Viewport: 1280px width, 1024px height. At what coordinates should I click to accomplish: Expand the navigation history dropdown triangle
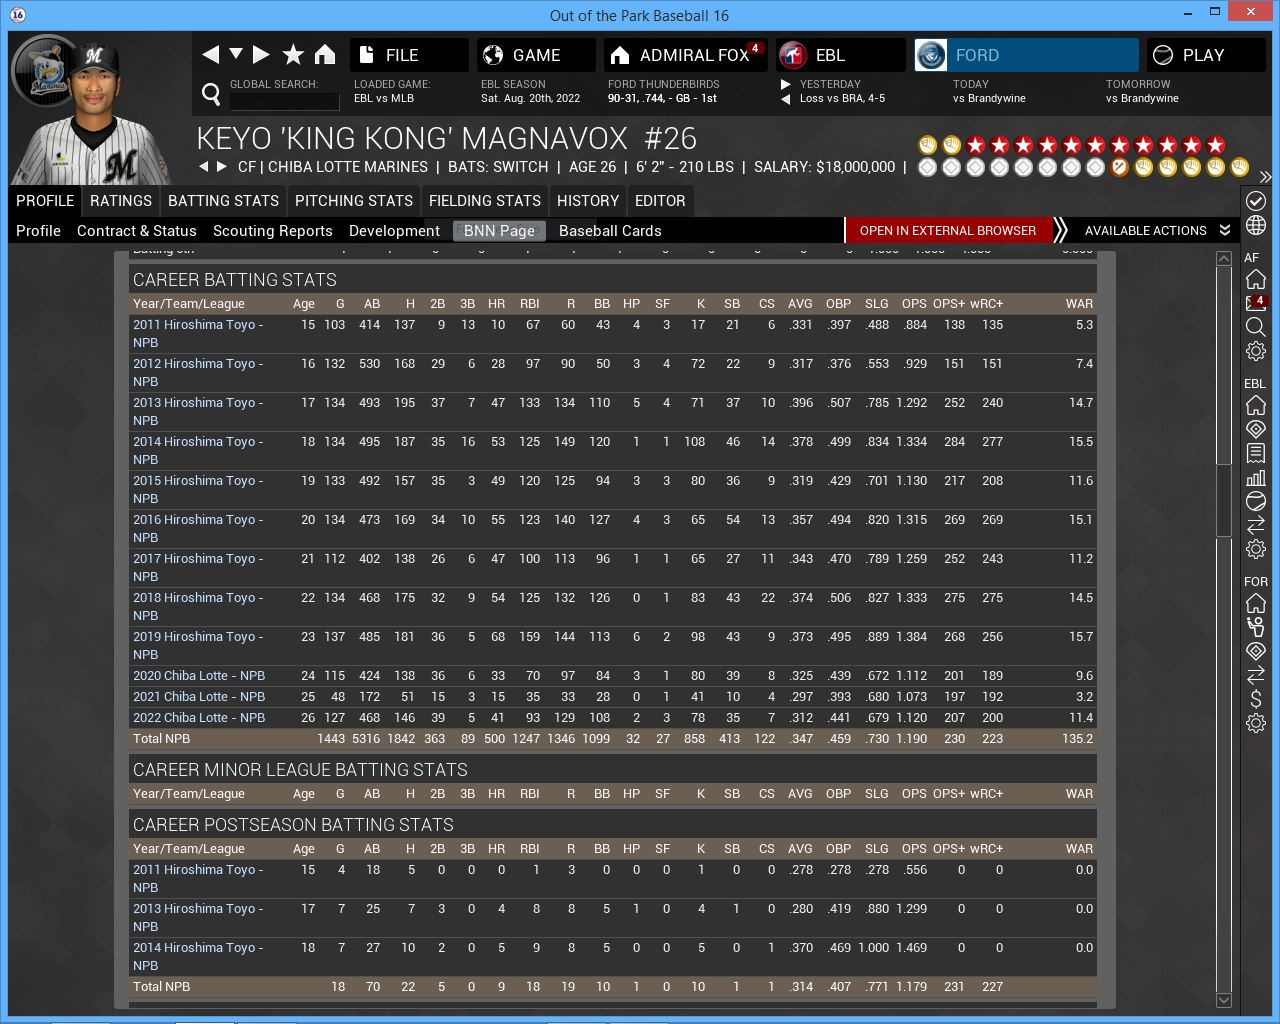pos(236,54)
